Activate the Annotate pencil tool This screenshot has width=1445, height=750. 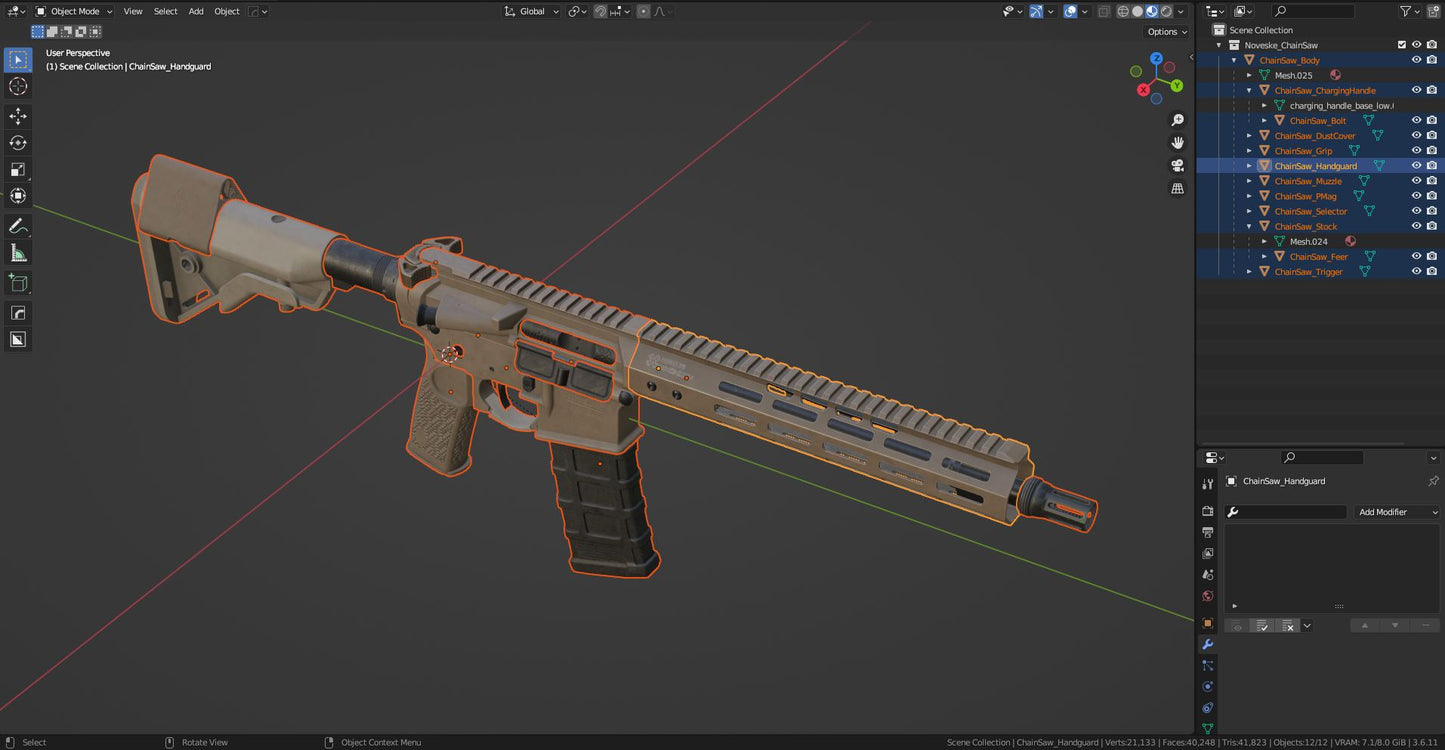18,226
